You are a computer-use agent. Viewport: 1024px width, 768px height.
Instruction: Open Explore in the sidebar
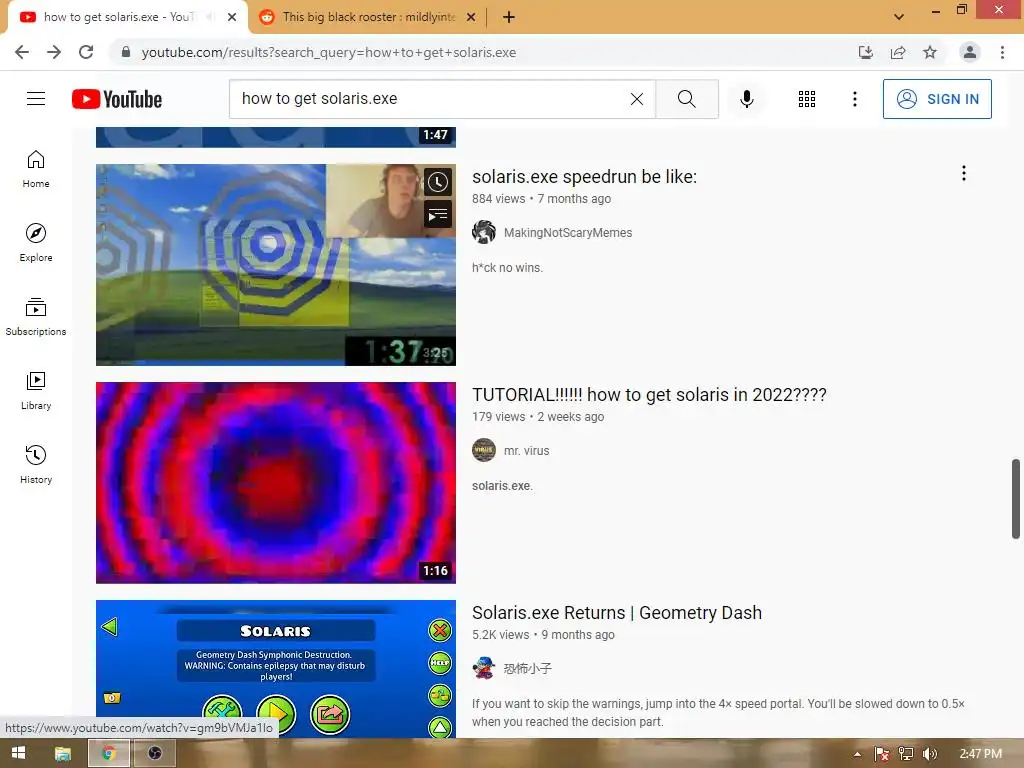tap(36, 243)
